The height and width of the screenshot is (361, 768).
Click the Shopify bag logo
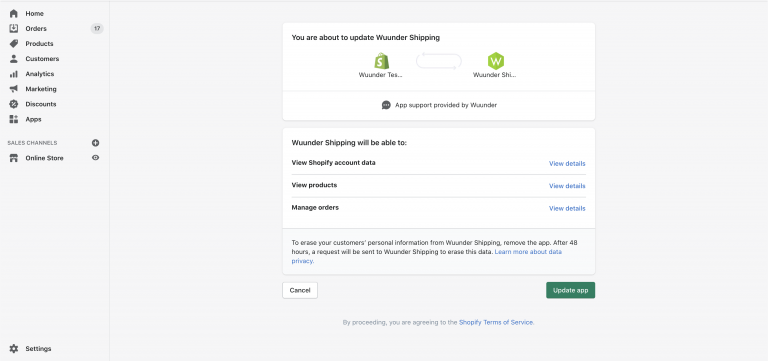click(x=381, y=61)
